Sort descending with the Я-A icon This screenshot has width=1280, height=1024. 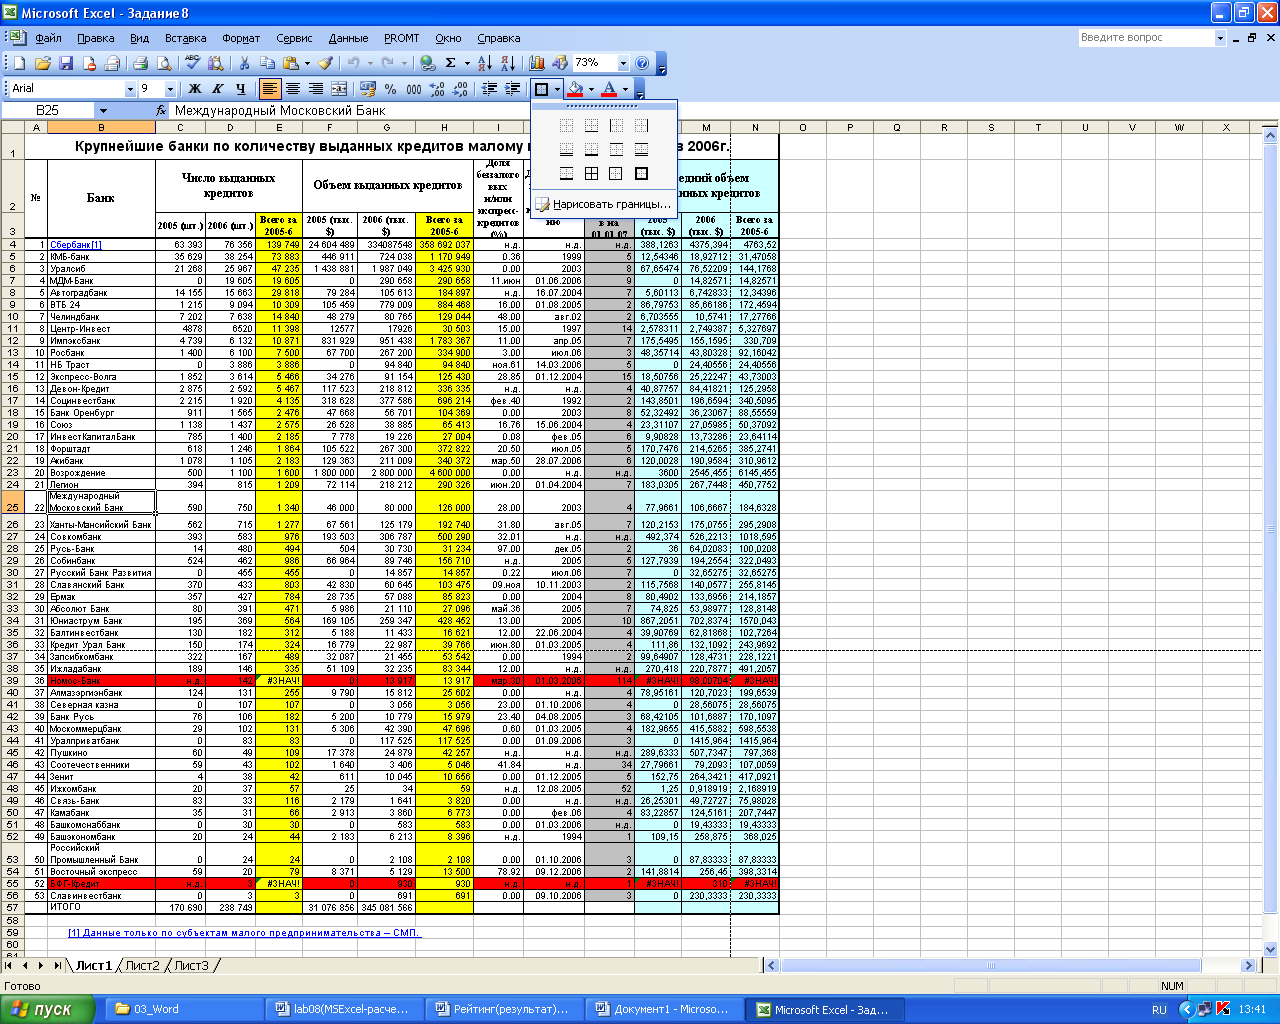pyautogui.click(x=508, y=63)
